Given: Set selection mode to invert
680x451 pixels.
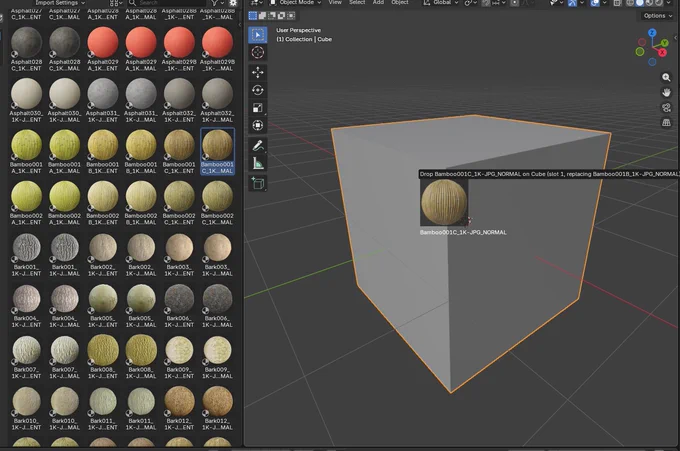Looking at the screenshot, I should (x=281, y=16).
